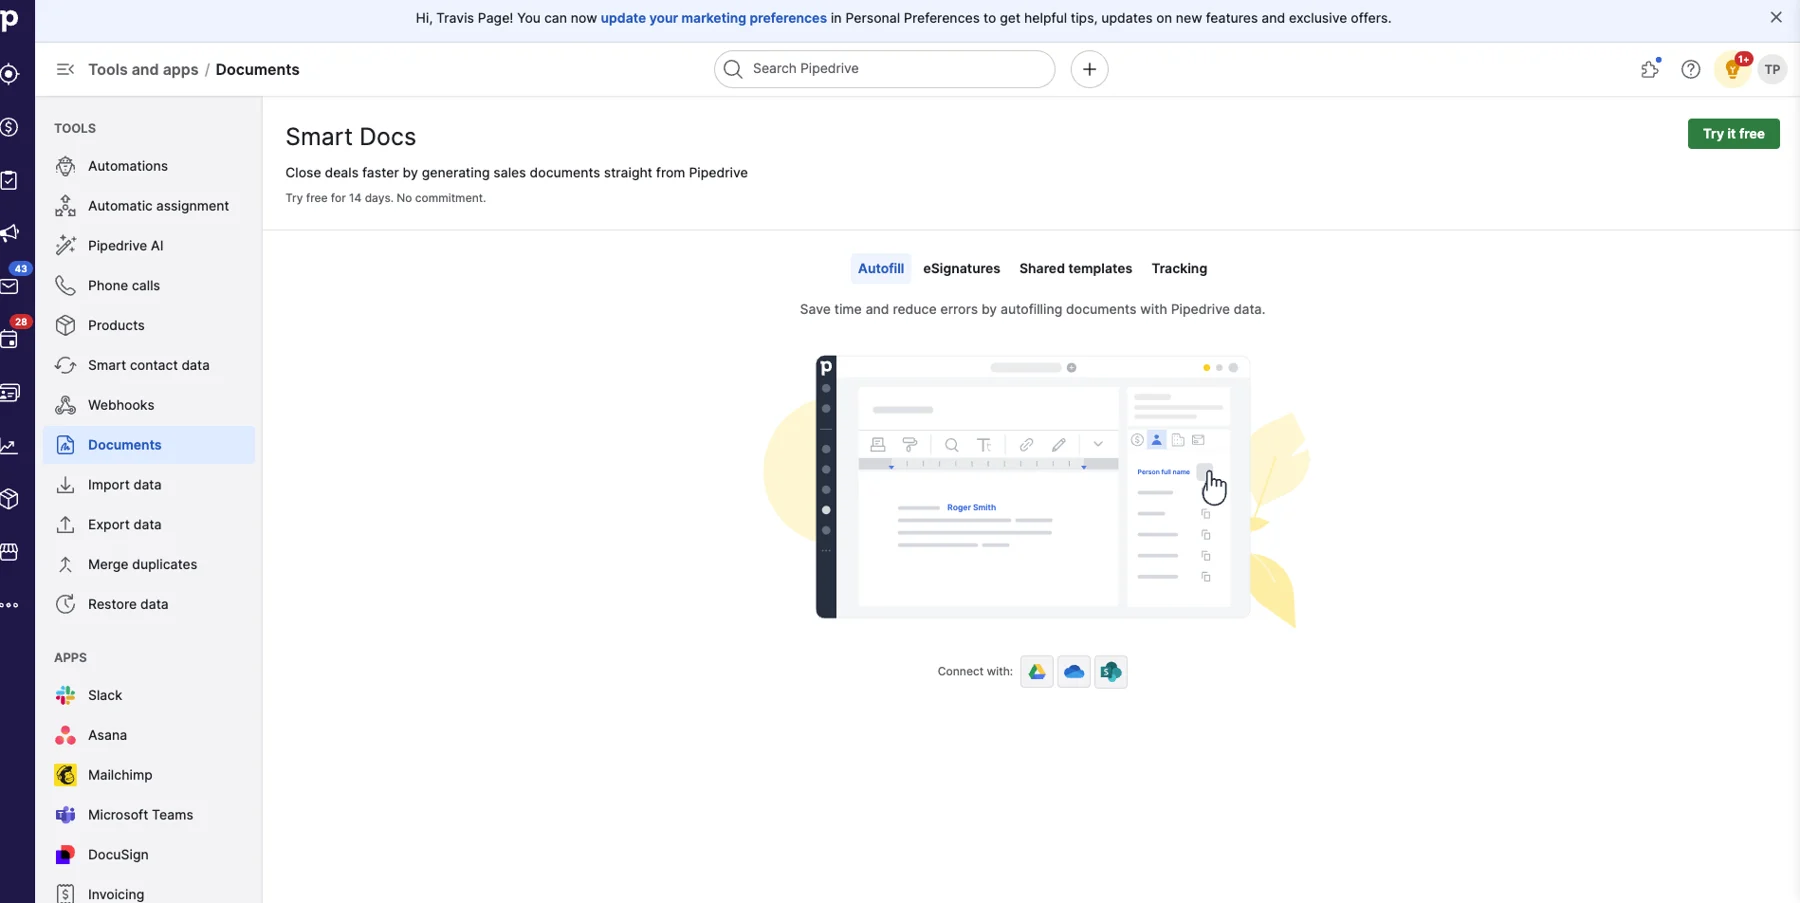Open Merge duplicates tool
1800x903 pixels.
coord(149,565)
